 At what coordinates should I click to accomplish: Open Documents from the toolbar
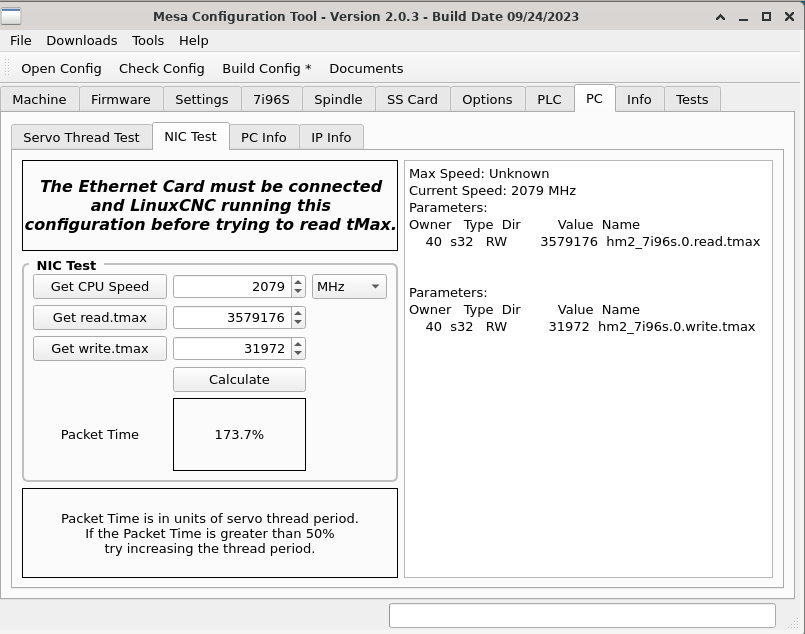pyautogui.click(x=366, y=69)
